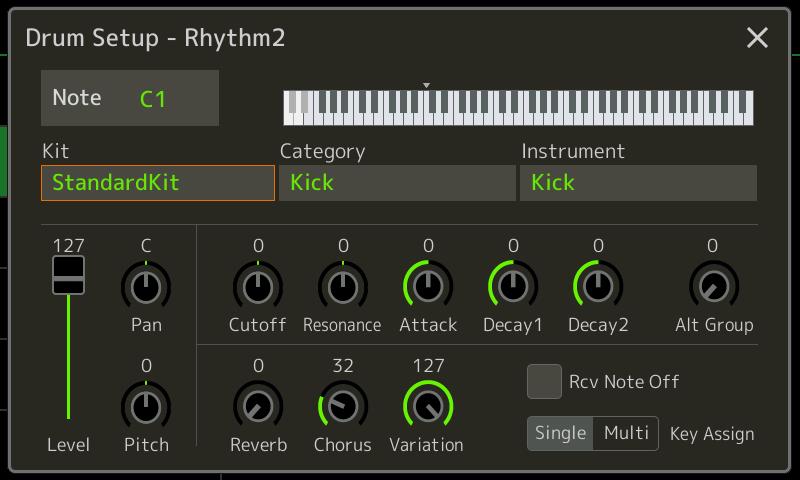Image resolution: width=800 pixels, height=480 pixels.
Task: Click the piano keyboard note display
Action: pos(518,108)
